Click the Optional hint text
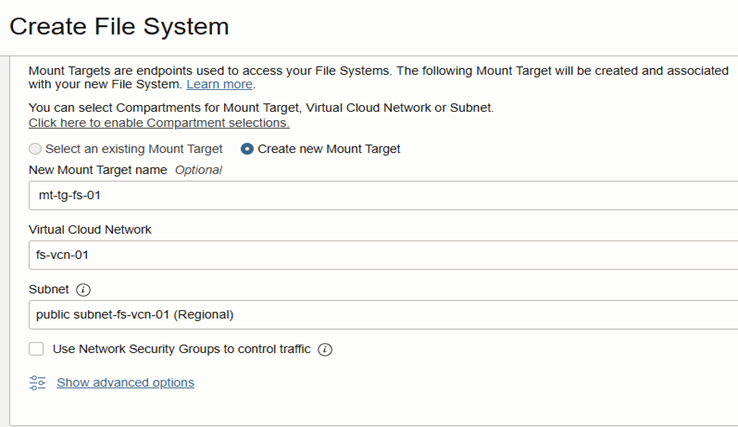Image resolution: width=738 pixels, height=427 pixels. coord(199,170)
